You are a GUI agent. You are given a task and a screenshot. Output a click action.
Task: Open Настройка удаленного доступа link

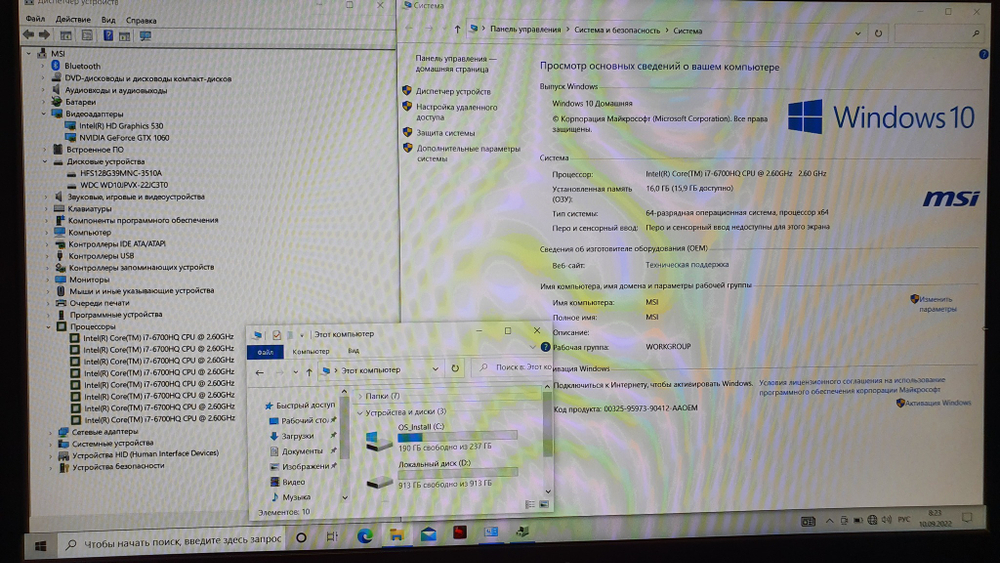456,112
